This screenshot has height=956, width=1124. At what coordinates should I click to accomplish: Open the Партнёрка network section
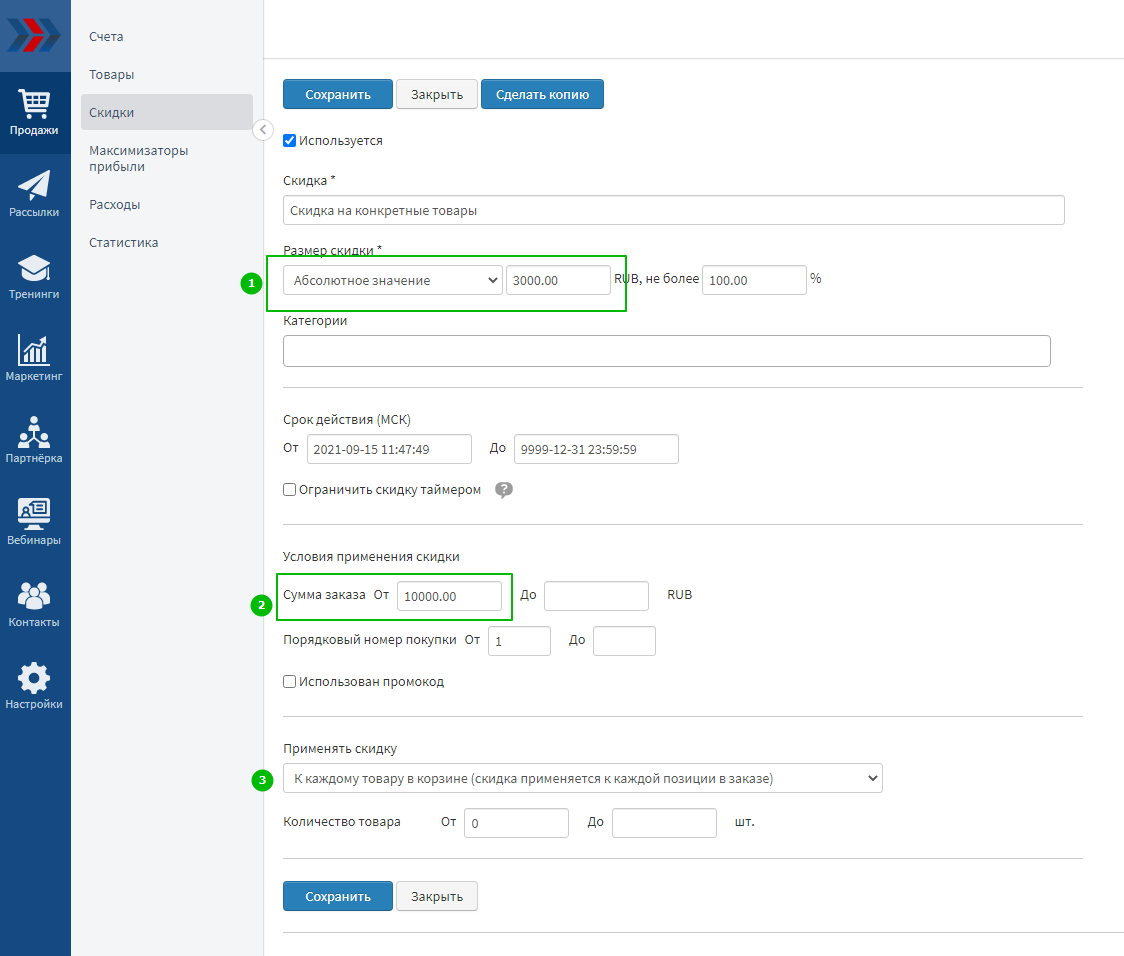click(x=34, y=440)
